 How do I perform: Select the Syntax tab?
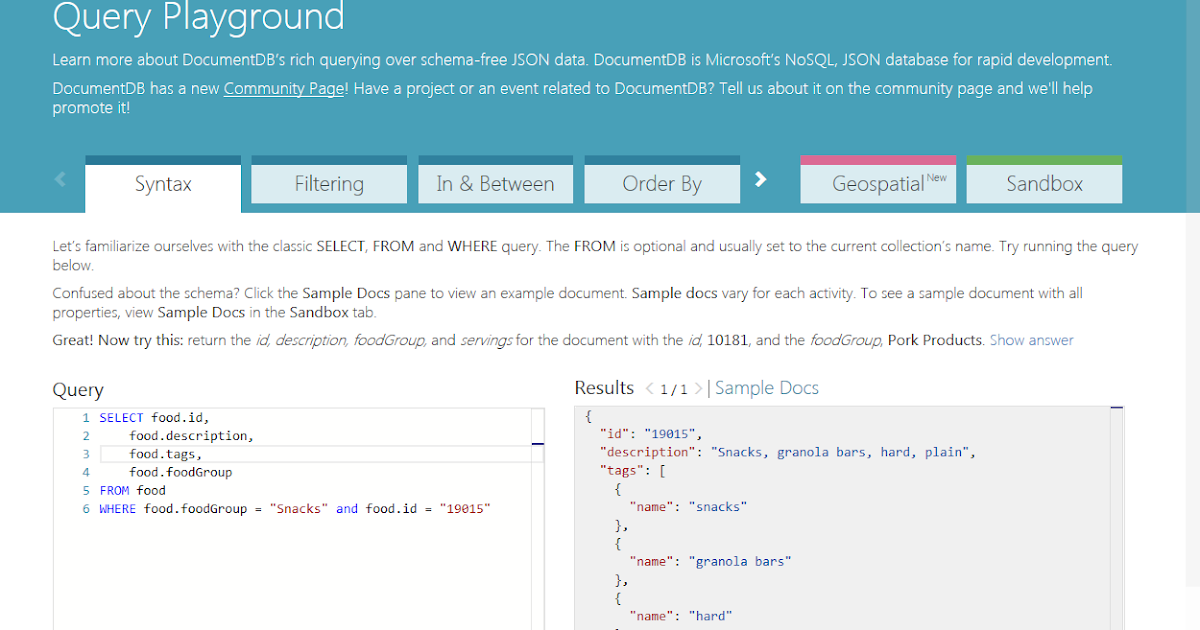point(162,183)
